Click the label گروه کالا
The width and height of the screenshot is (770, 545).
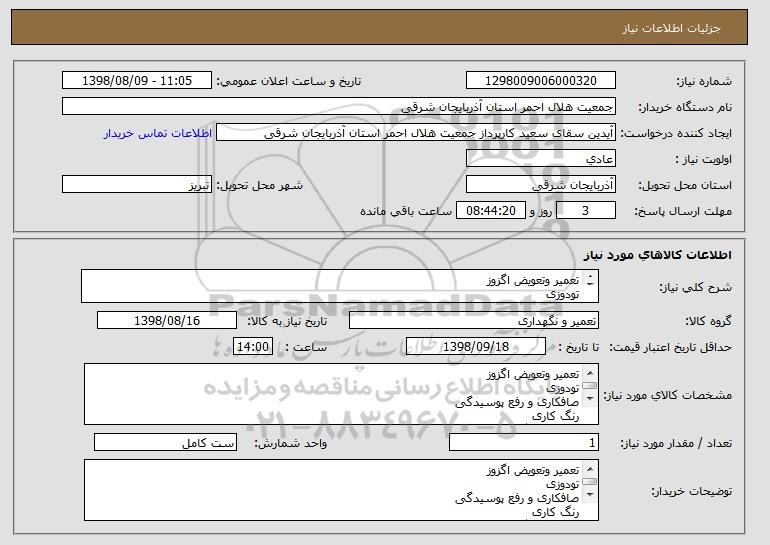709,322
